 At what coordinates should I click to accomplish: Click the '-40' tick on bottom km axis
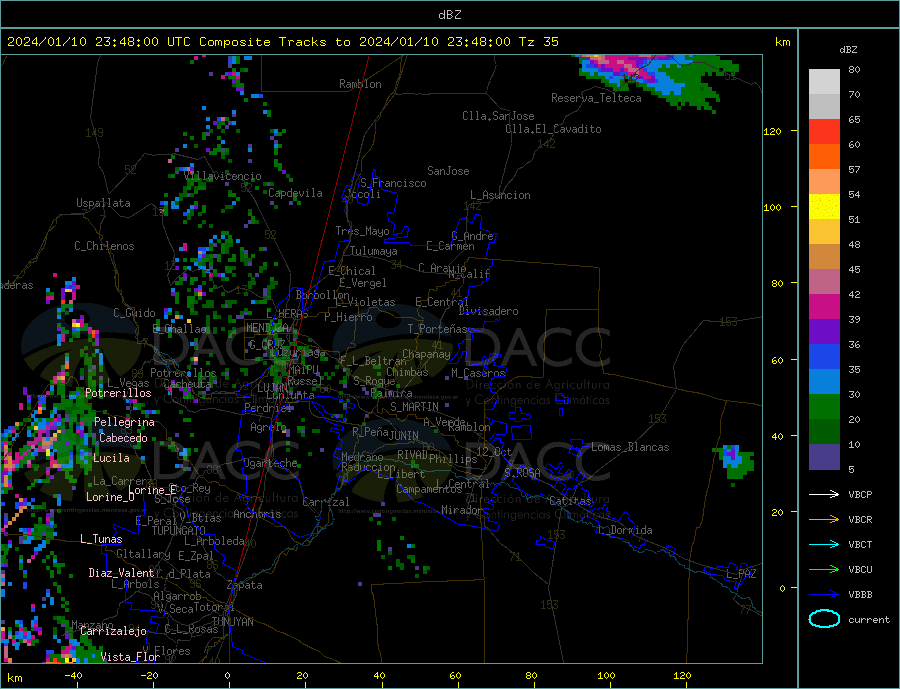tap(73, 676)
